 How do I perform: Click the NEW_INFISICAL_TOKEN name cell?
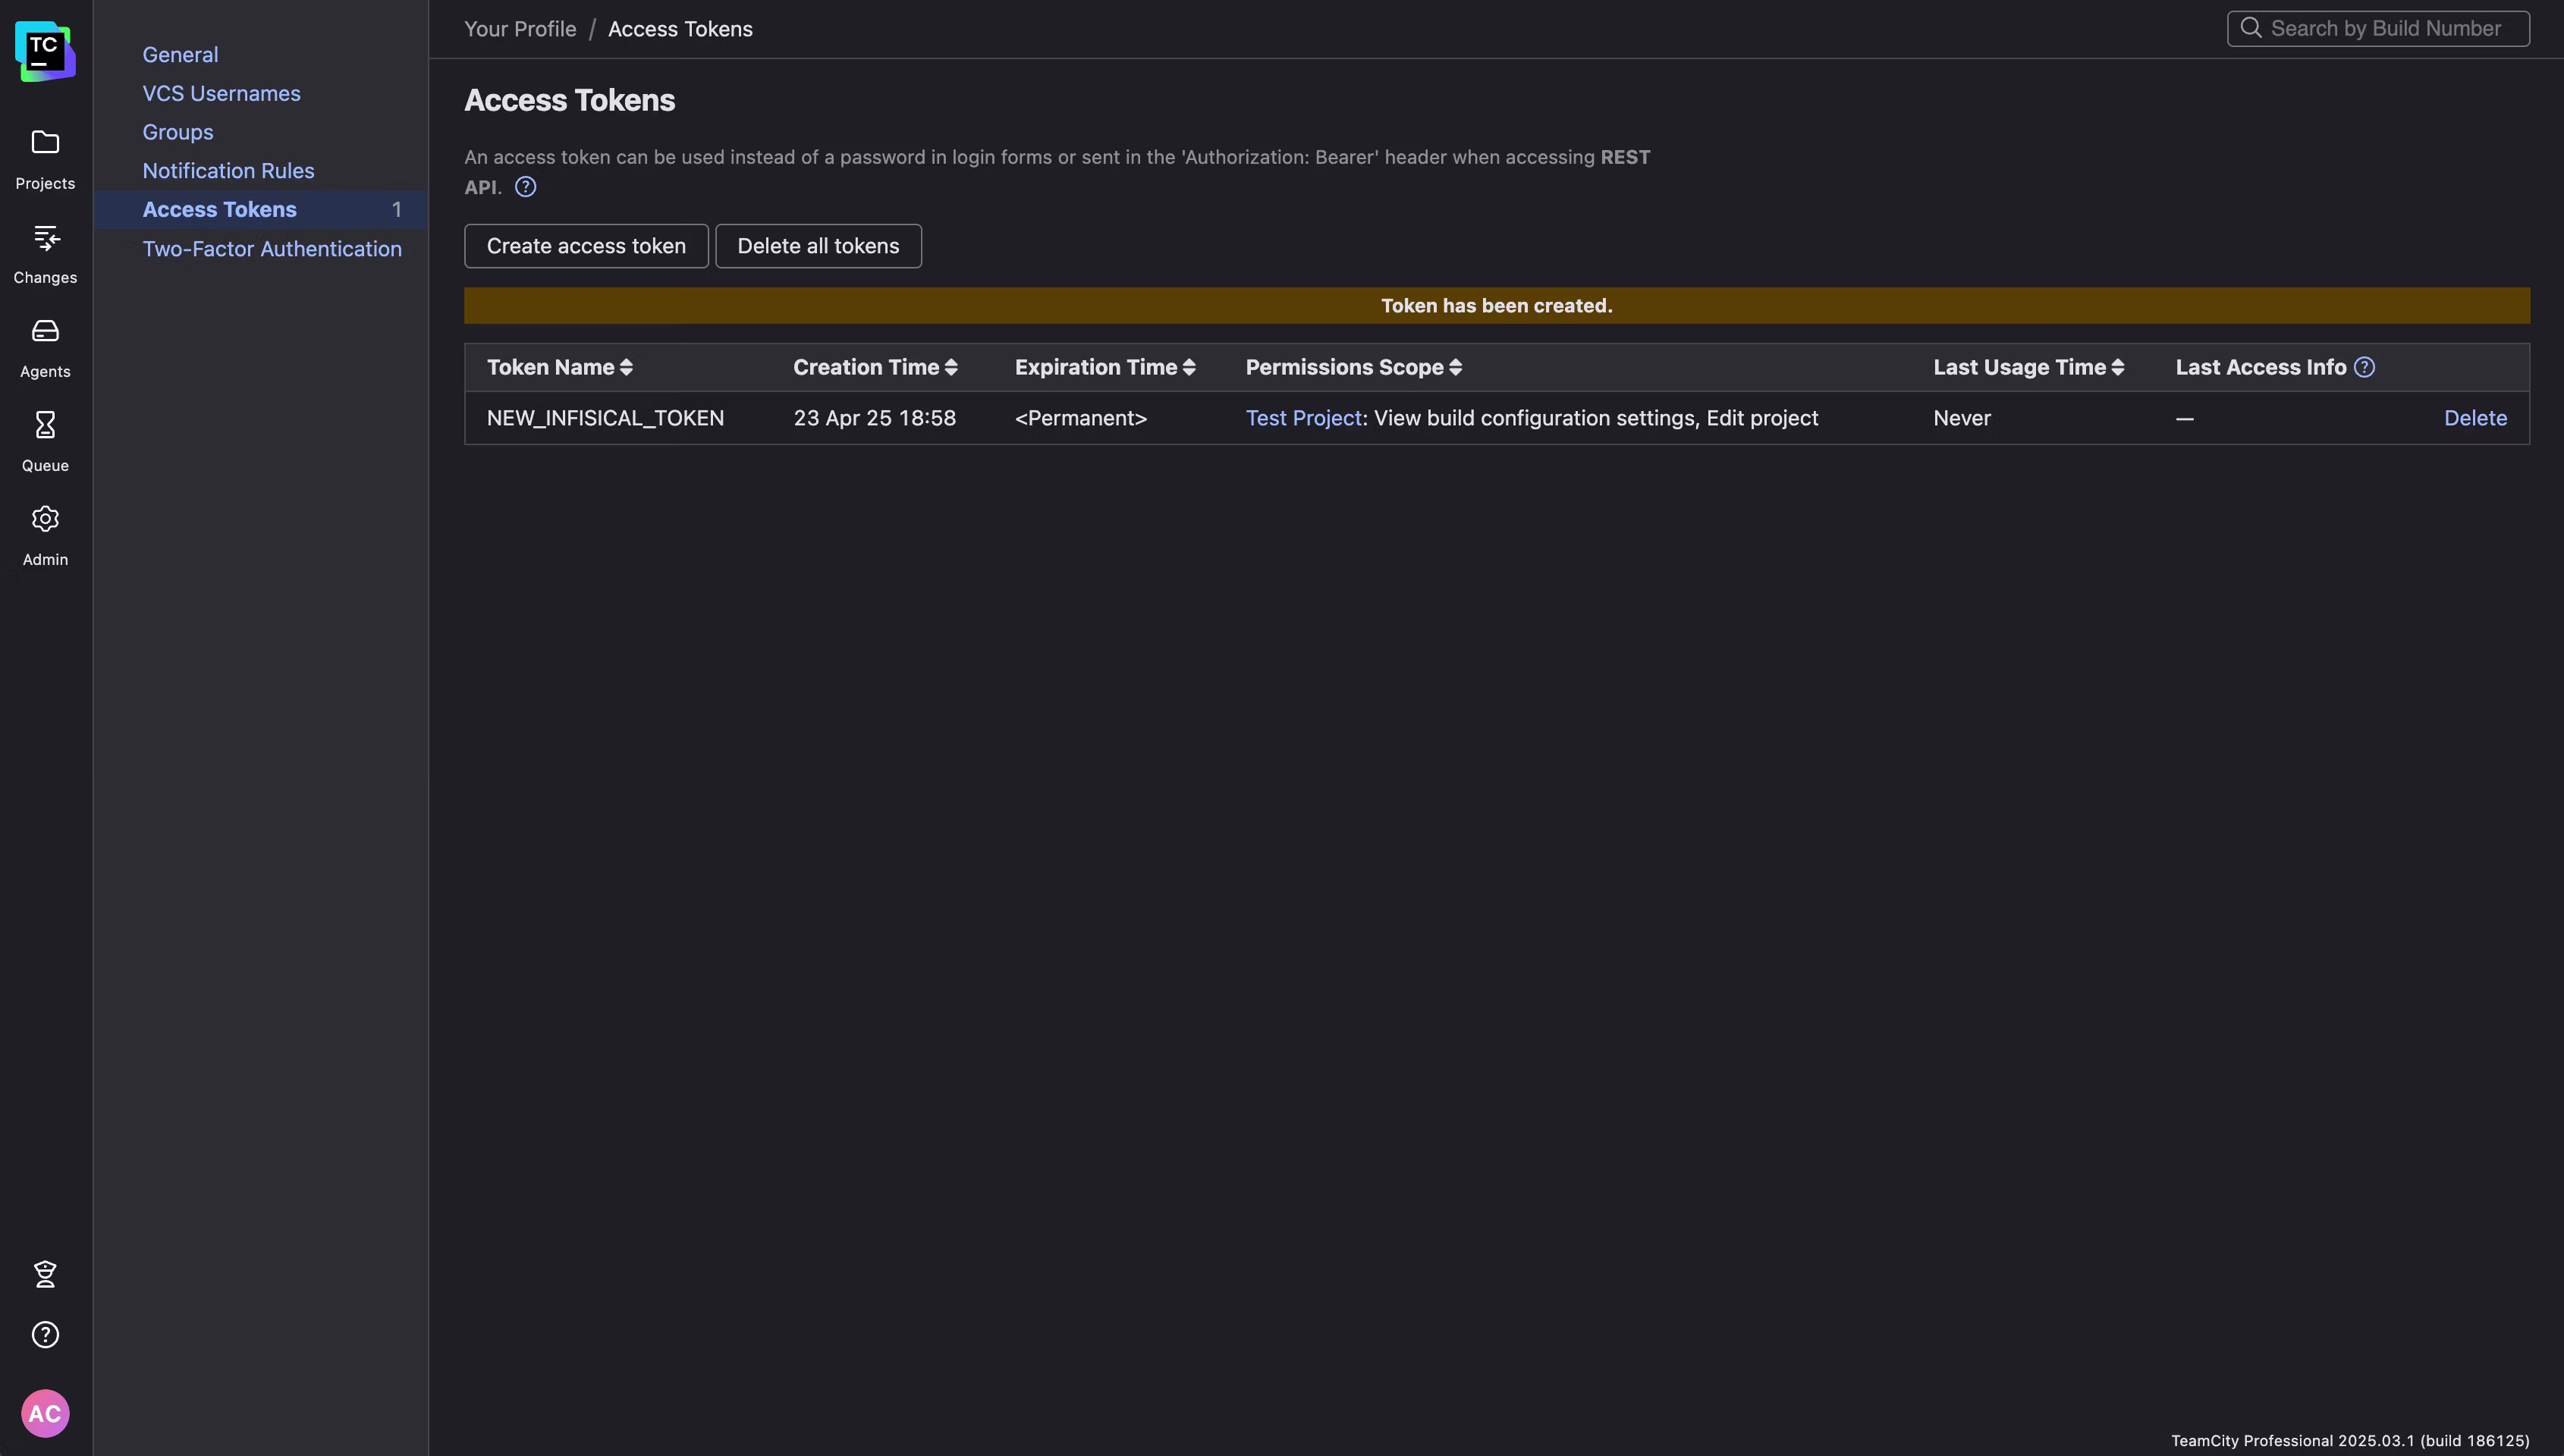click(605, 418)
